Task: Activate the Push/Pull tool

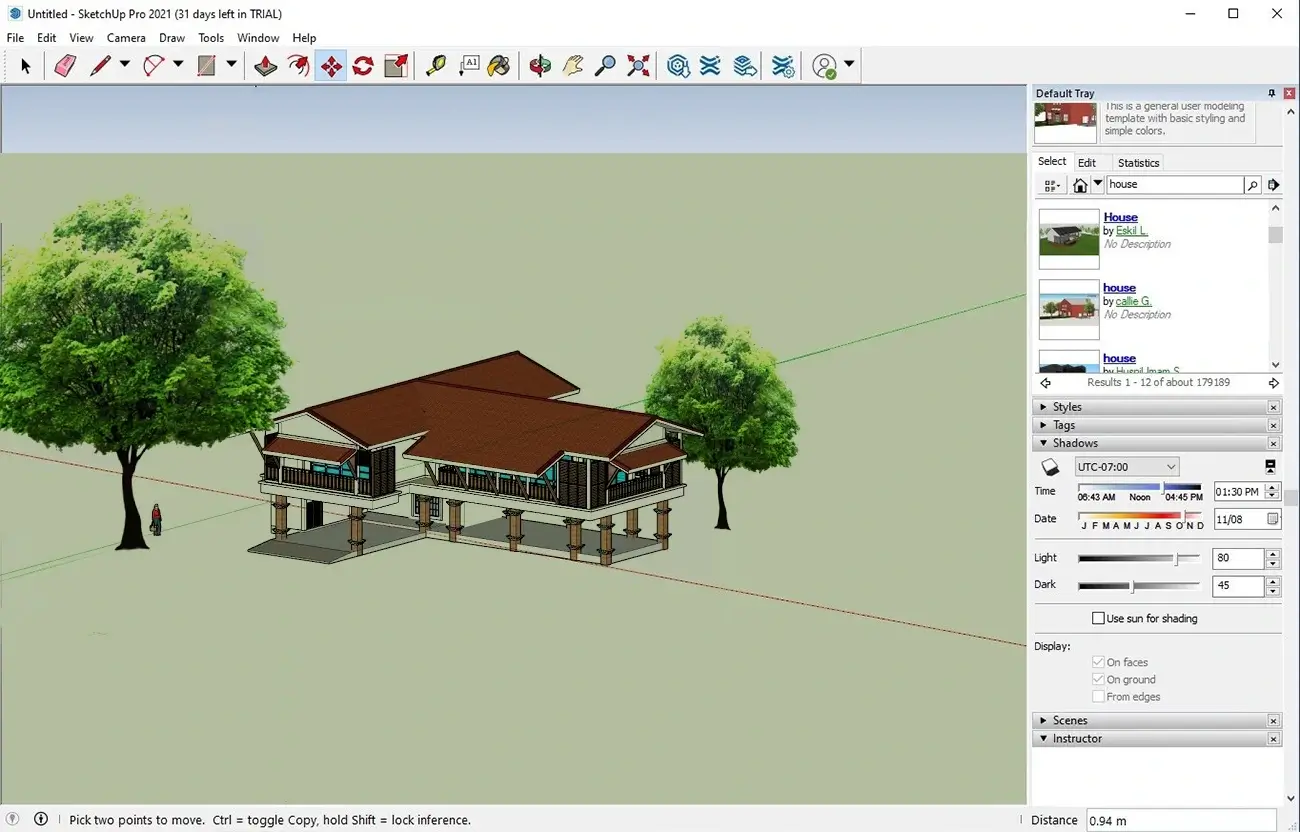Action: pyautogui.click(x=264, y=65)
